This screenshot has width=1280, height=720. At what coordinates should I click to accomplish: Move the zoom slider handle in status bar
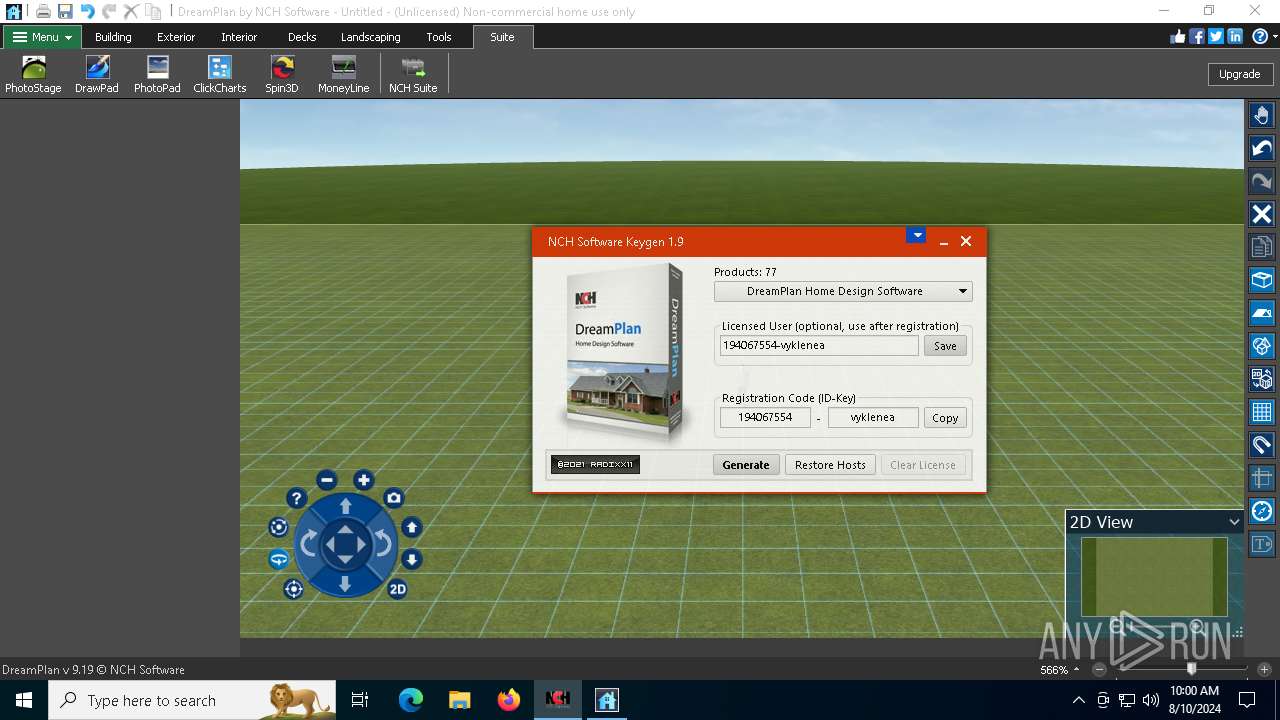point(1191,669)
